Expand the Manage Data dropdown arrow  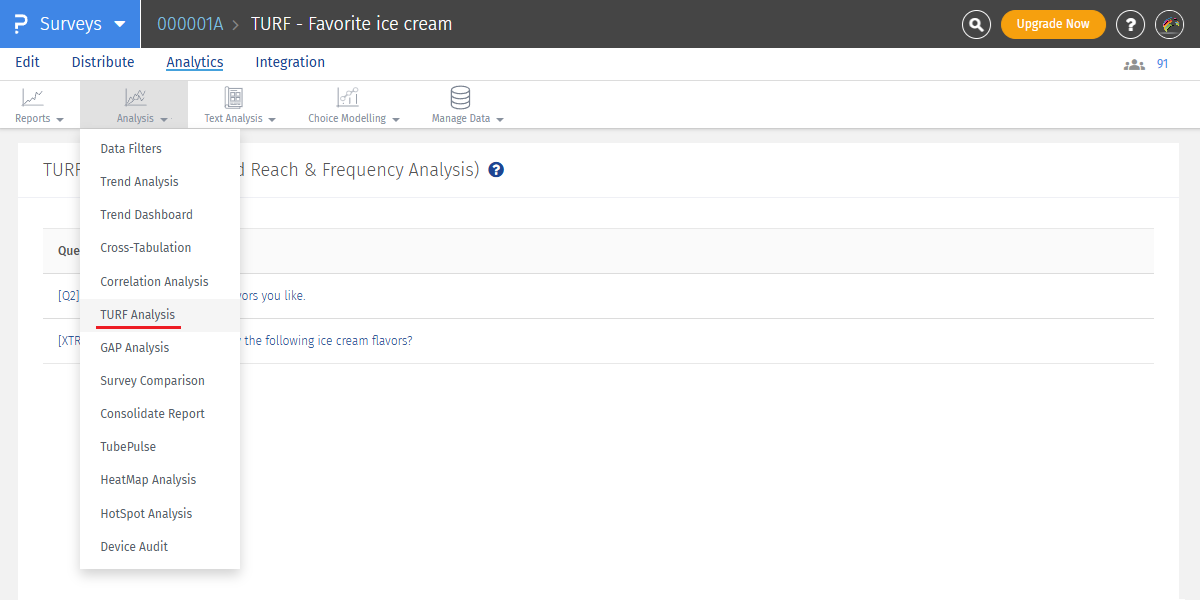(500, 119)
